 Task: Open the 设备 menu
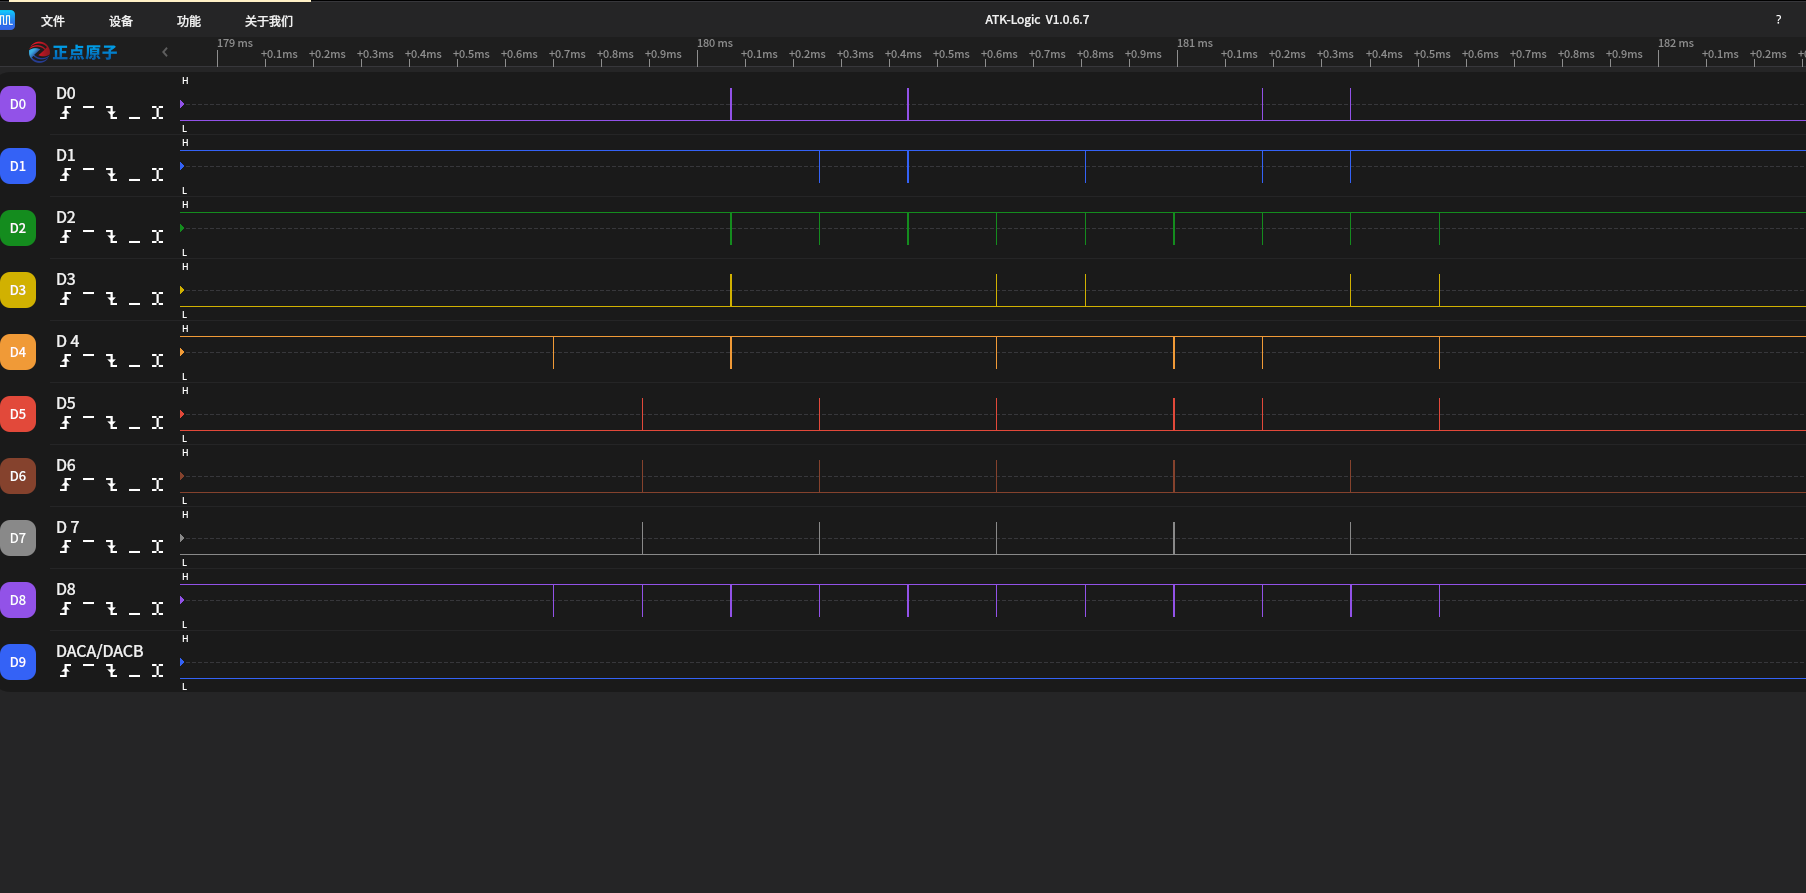[121, 21]
